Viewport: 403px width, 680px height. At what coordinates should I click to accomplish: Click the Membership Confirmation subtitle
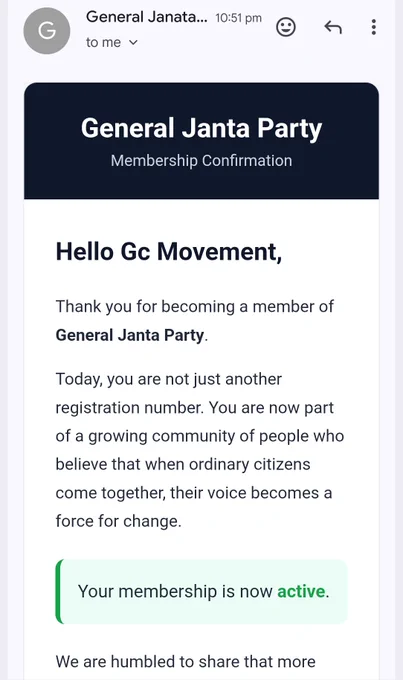coord(201,160)
